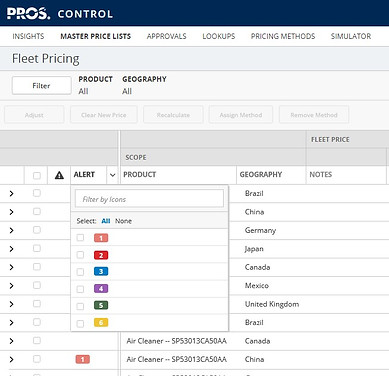Click the Germany geography cell
This screenshot has width=389, height=376.
[260, 230]
